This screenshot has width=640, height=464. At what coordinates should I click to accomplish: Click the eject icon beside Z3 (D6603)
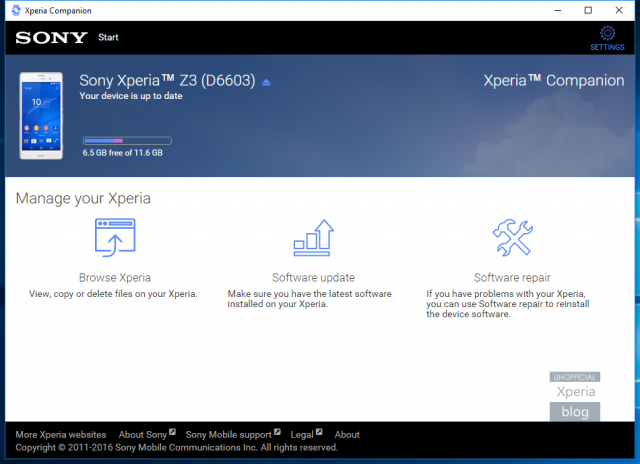pos(266,82)
